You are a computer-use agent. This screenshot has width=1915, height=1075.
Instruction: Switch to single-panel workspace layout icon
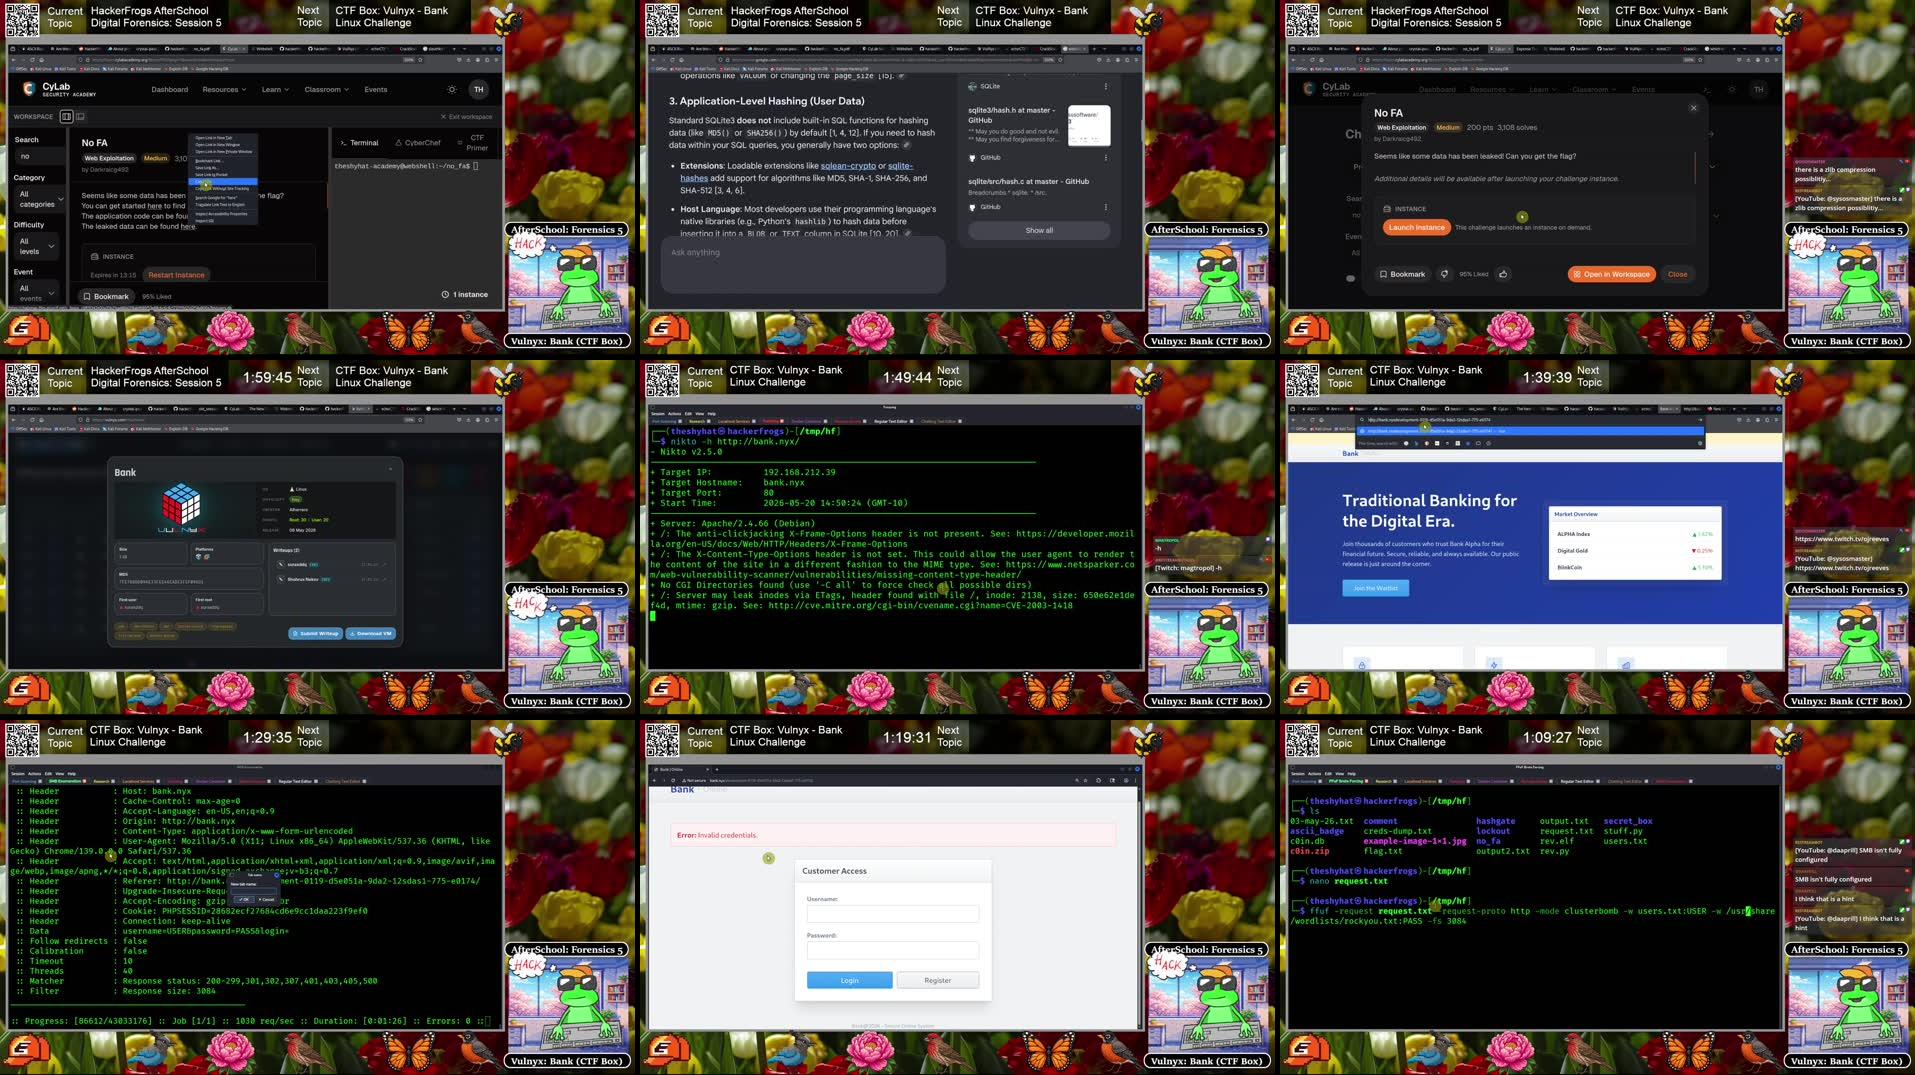click(80, 116)
